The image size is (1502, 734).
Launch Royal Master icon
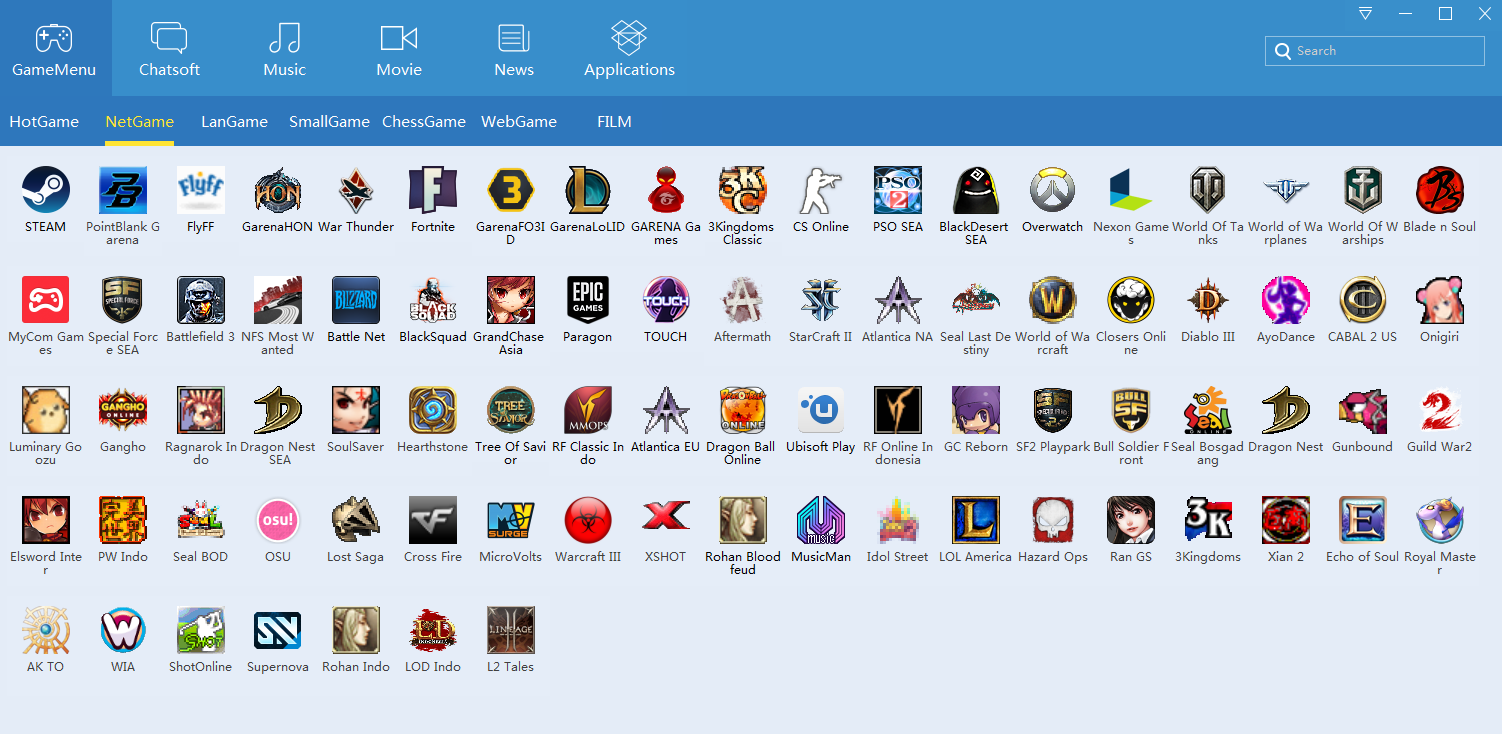click(x=1440, y=520)
